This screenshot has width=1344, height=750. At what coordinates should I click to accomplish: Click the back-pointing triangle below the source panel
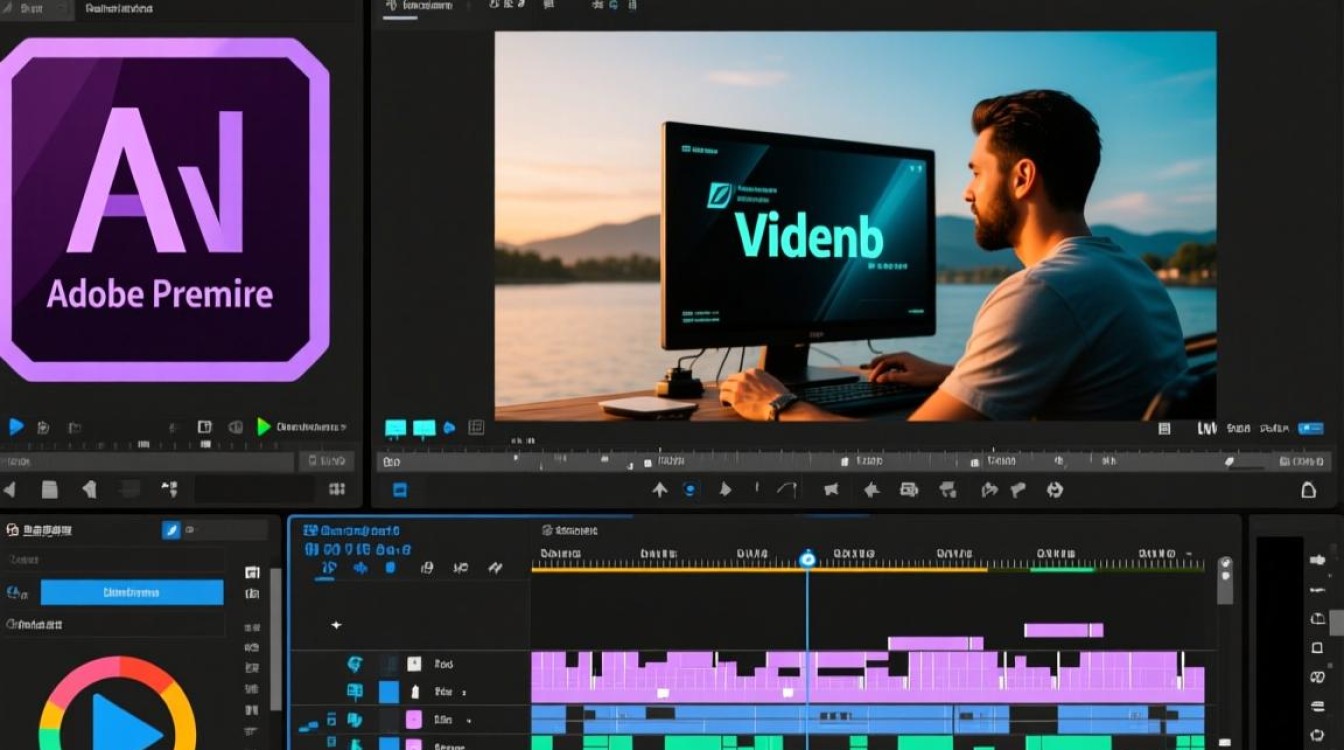[10, 489]
